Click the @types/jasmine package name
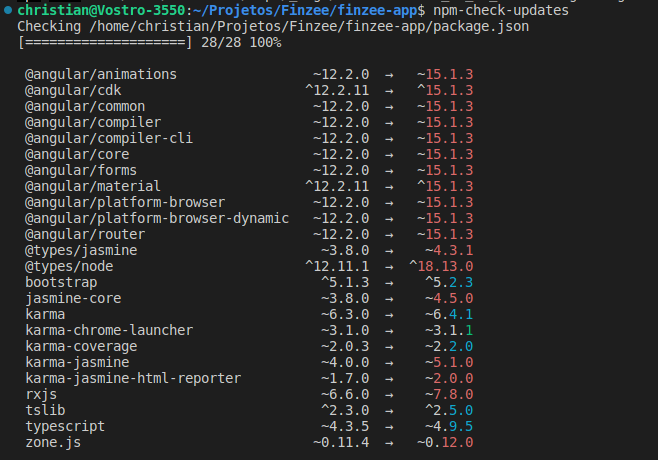 tap(81, 250)
